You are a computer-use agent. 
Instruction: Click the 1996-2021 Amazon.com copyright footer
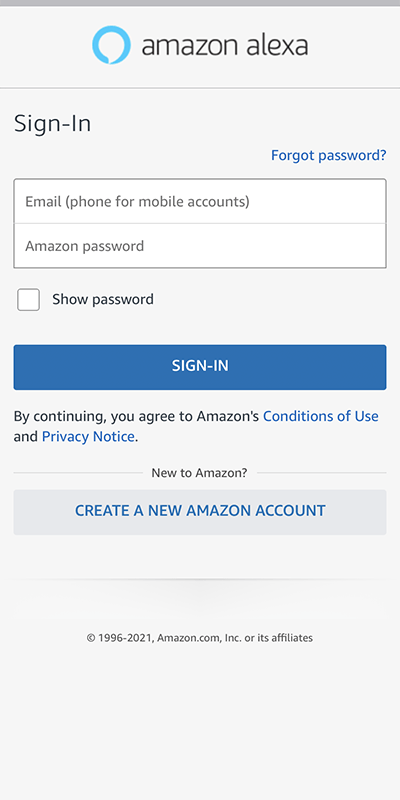[x=199, y=638]
